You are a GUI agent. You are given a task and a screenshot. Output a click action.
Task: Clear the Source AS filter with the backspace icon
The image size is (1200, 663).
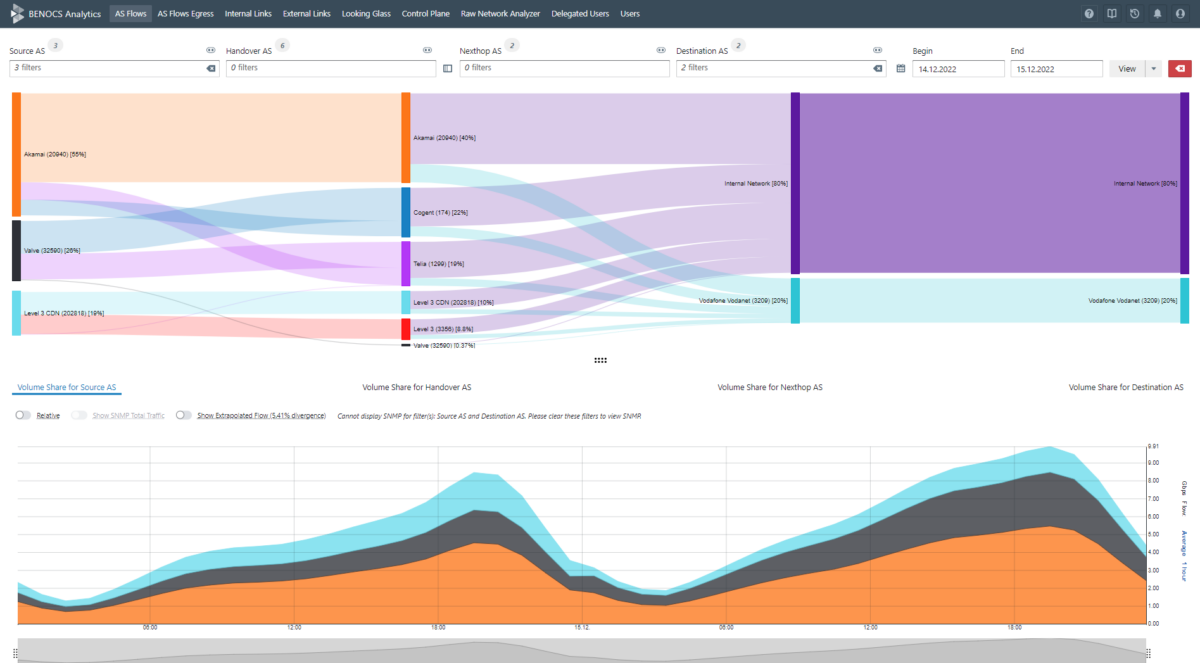point(209,68)
